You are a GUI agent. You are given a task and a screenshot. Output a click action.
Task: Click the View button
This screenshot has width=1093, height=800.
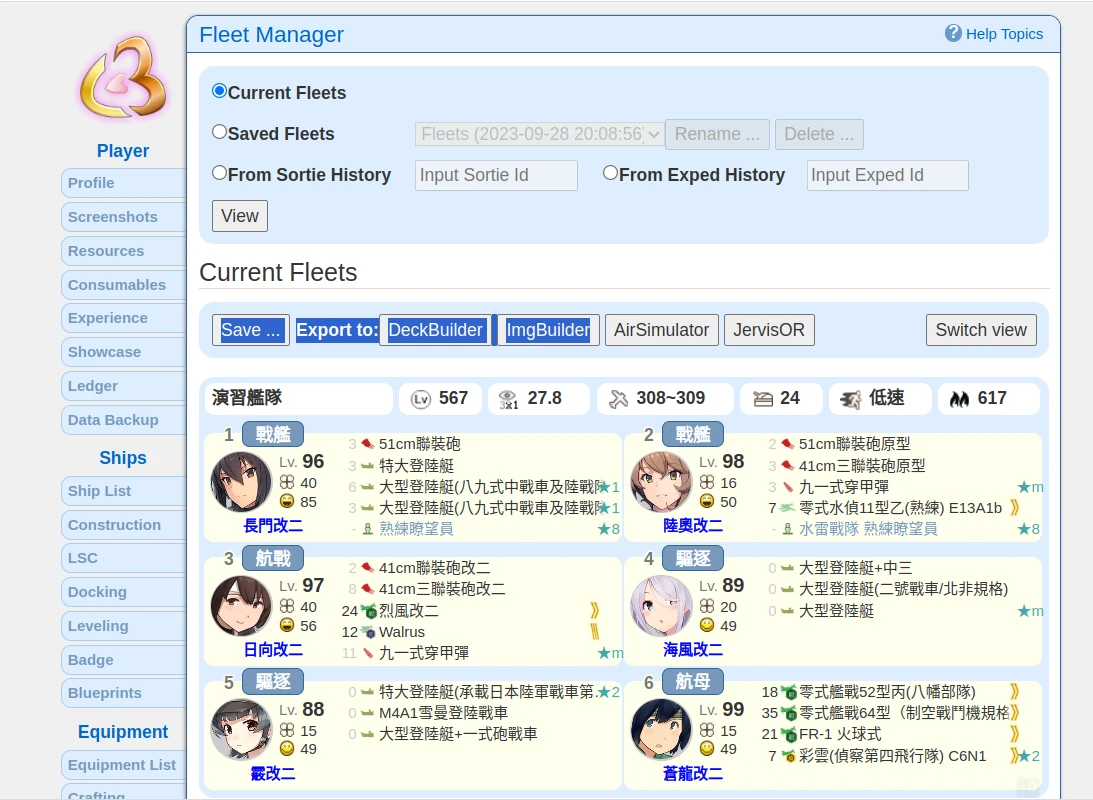[x=240, y=216]
